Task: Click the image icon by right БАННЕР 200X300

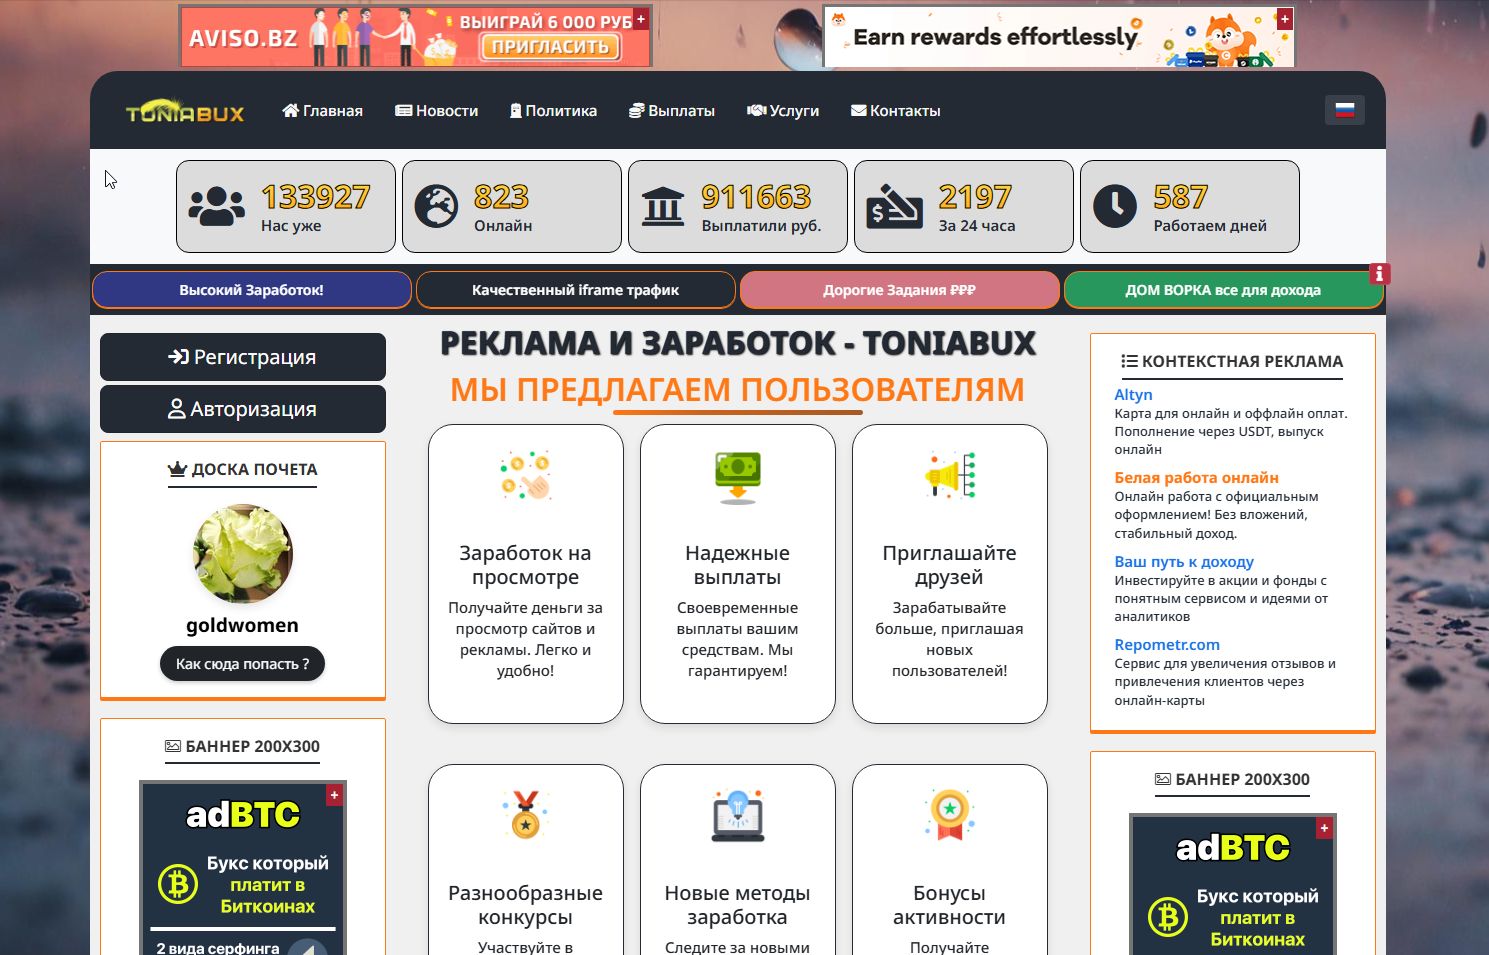Action: (1163, 779)
